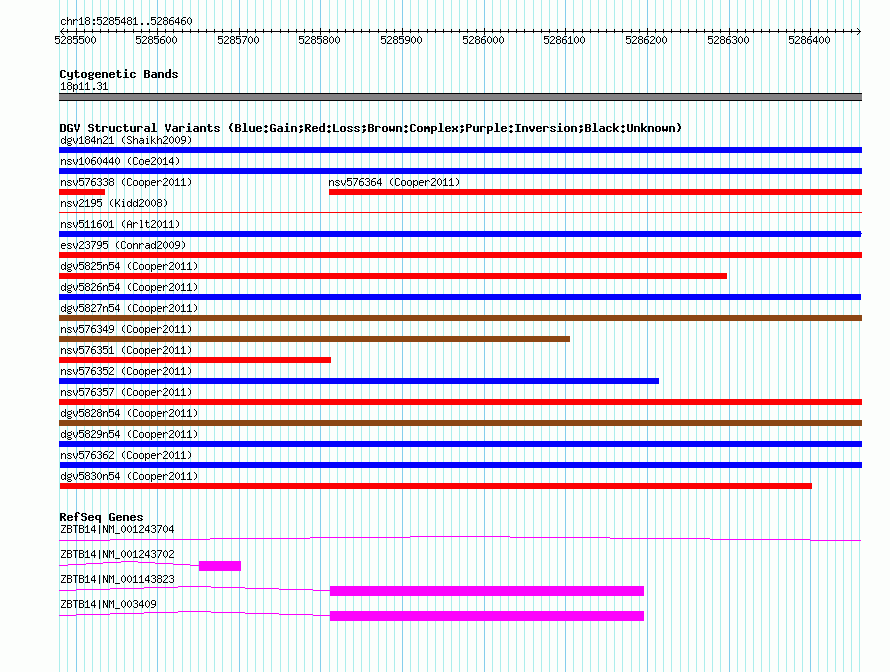Click the 18p11.31 cytogenetic band label
Viewport: 890px width, 672px height.
point(84,86)
